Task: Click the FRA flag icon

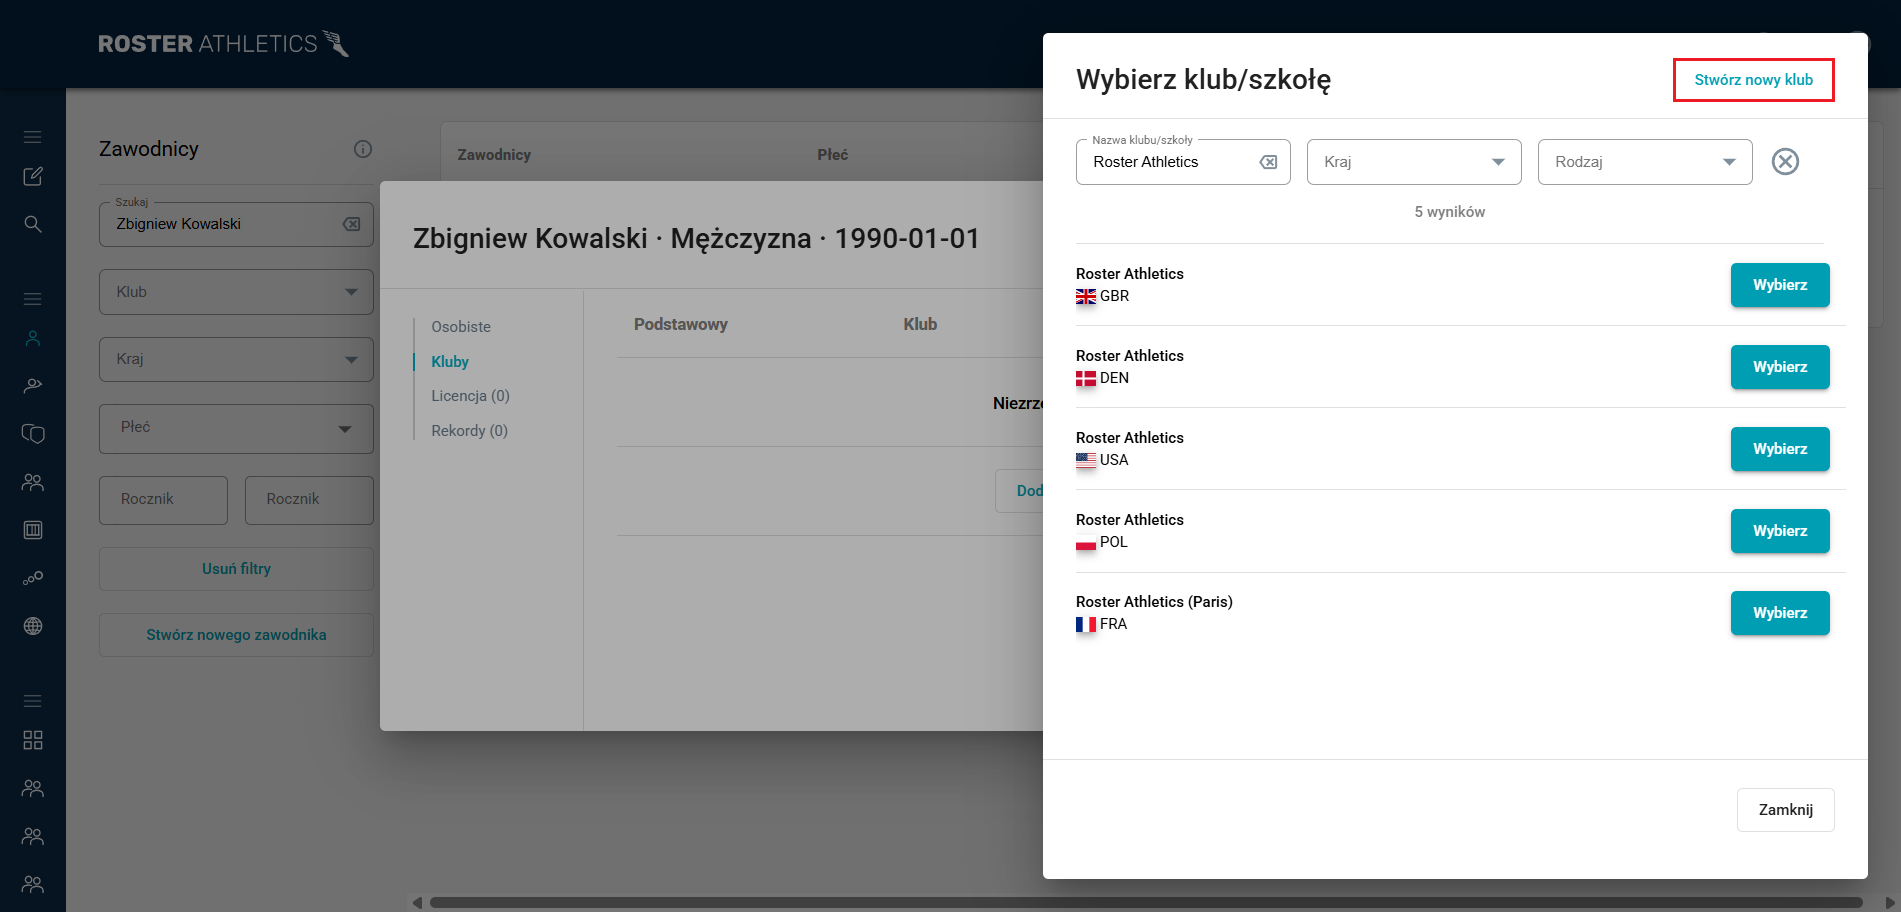Action: tap(1086, 625)
